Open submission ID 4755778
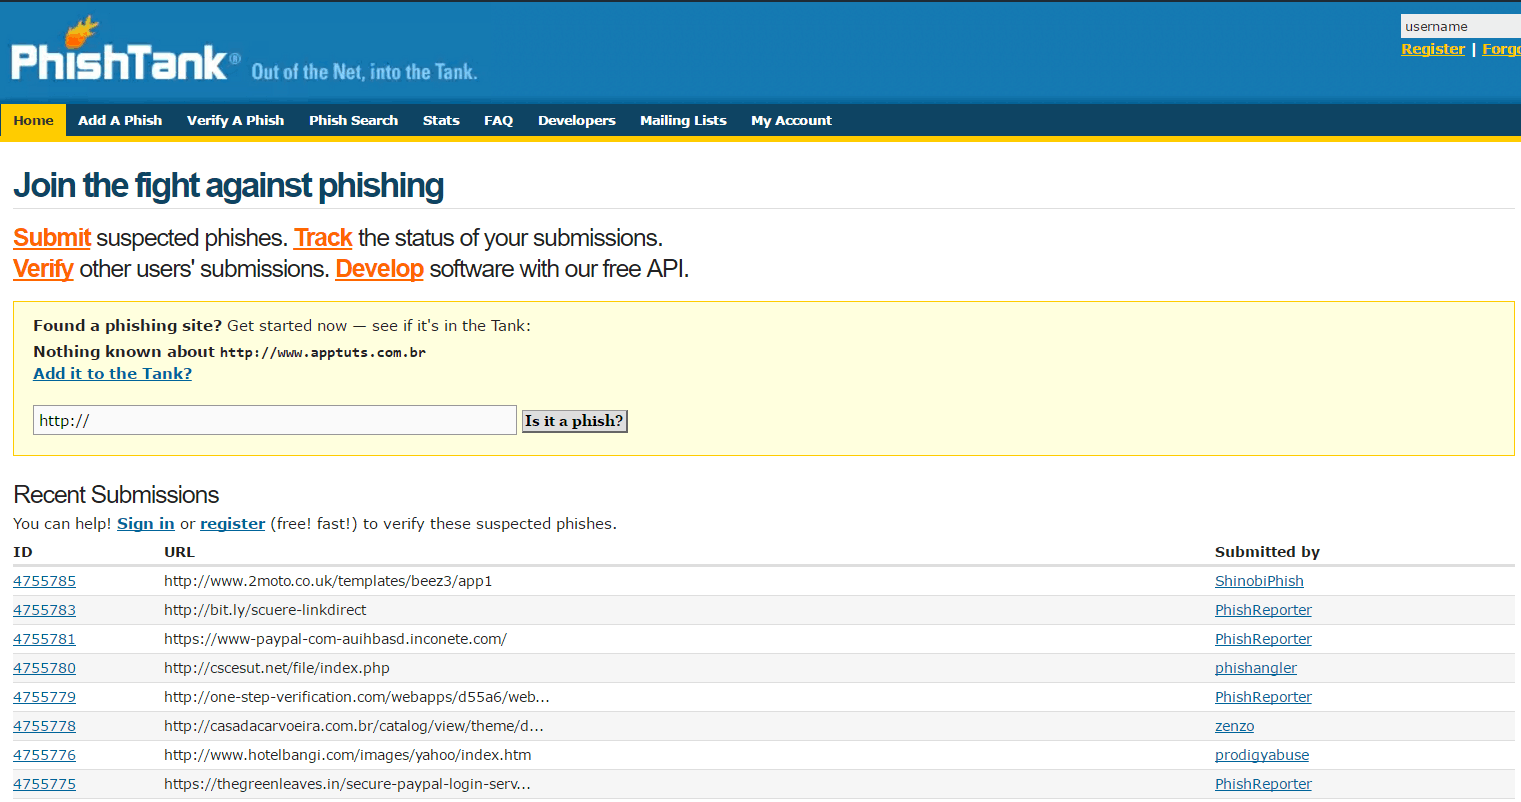 coord(44,726)
